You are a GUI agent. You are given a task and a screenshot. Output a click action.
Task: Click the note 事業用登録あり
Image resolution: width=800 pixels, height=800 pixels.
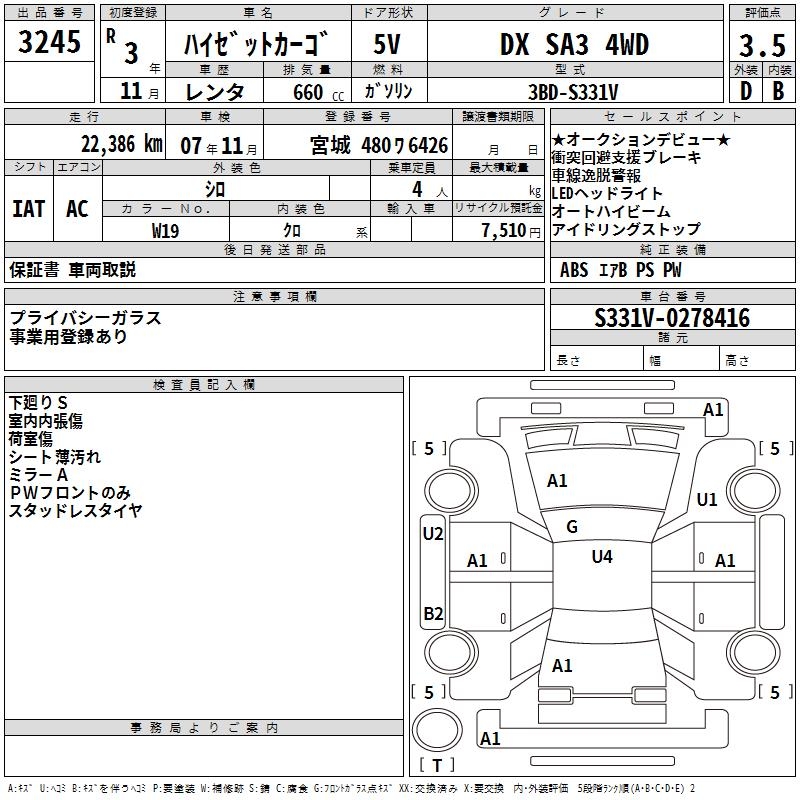click(x=68, y=337)
